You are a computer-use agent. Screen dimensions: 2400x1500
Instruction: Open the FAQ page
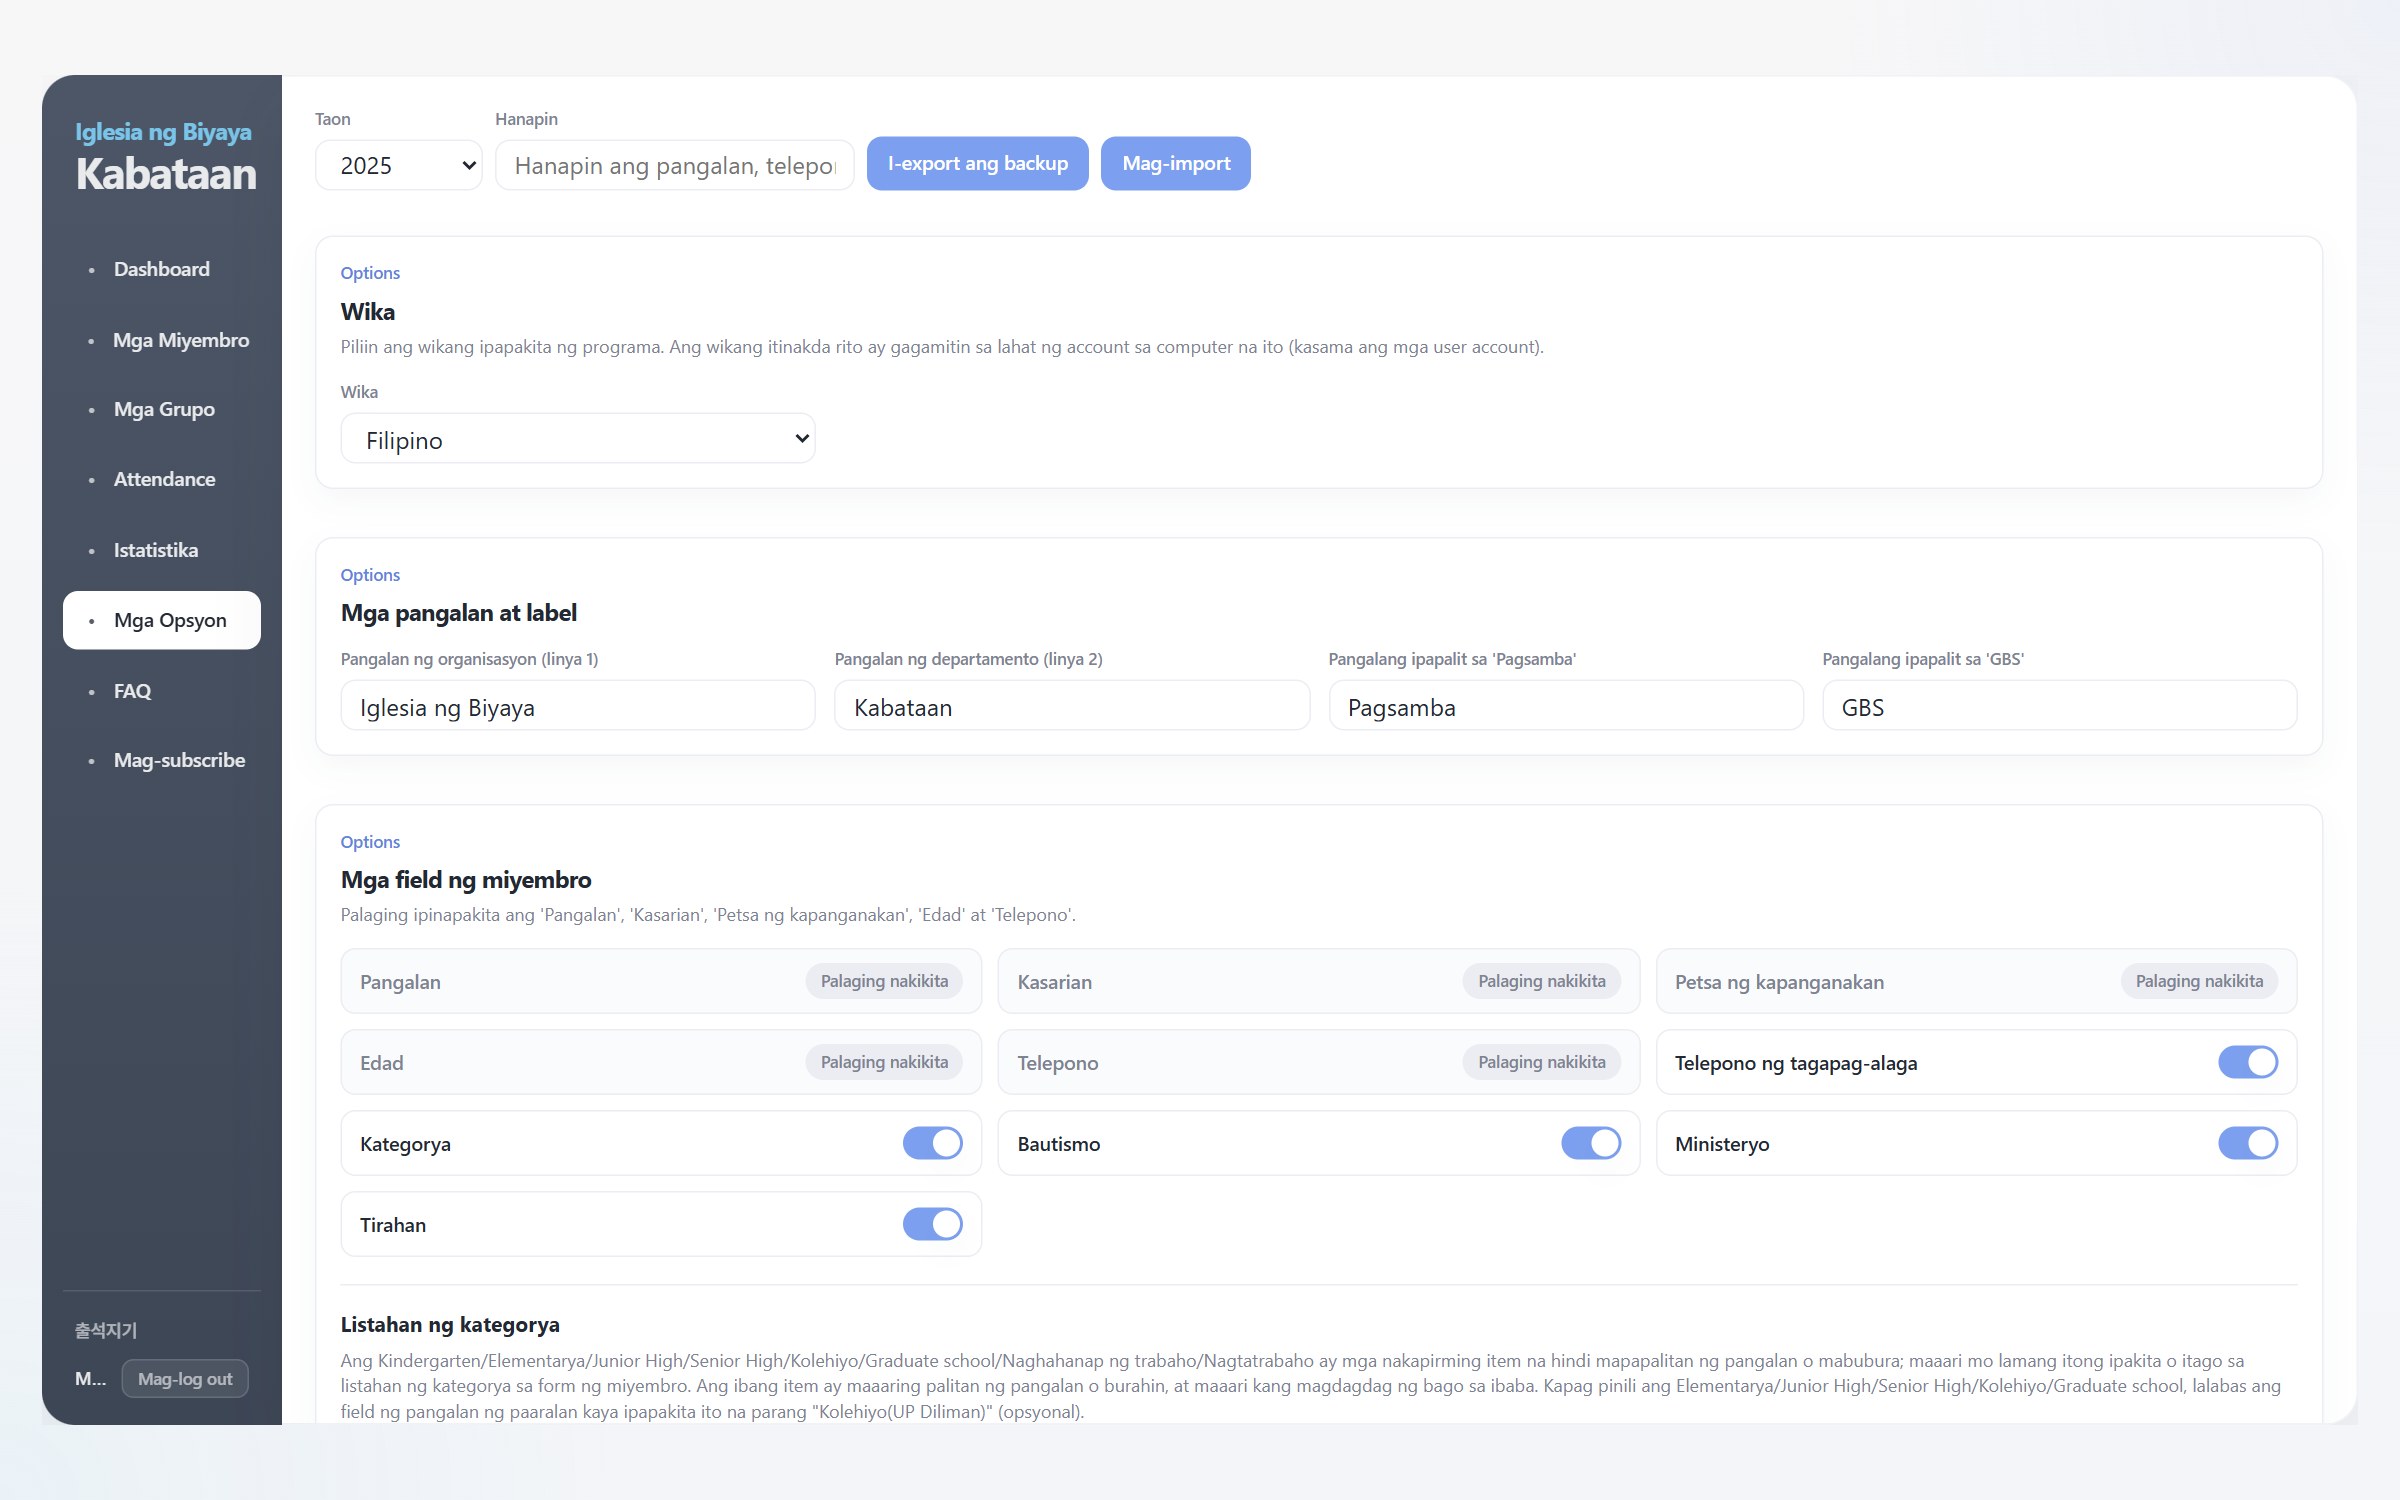pos(161,691)
